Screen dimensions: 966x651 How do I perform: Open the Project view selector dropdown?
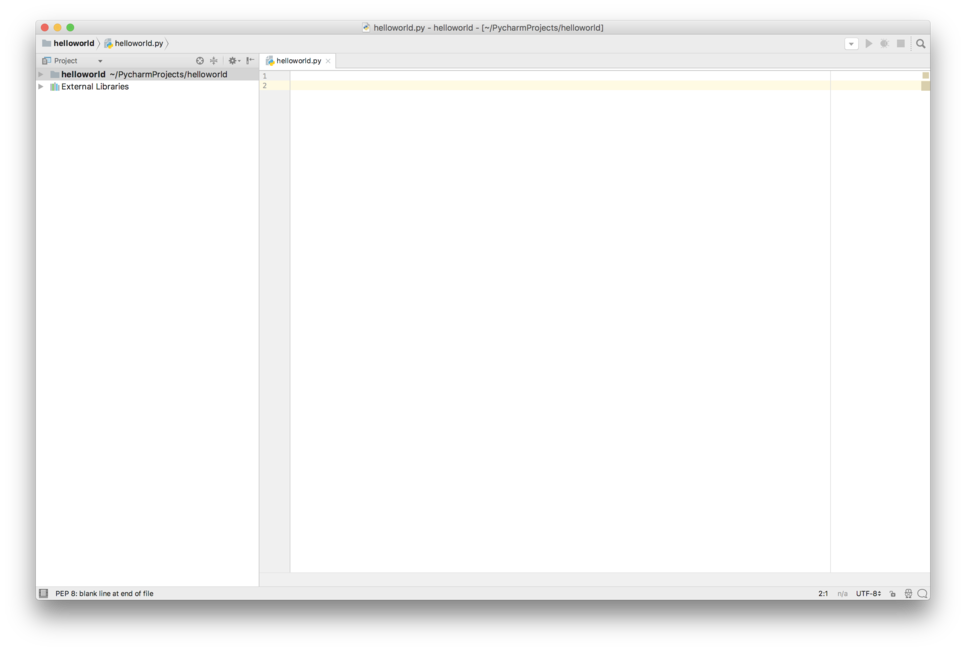(x=100, y=61)
